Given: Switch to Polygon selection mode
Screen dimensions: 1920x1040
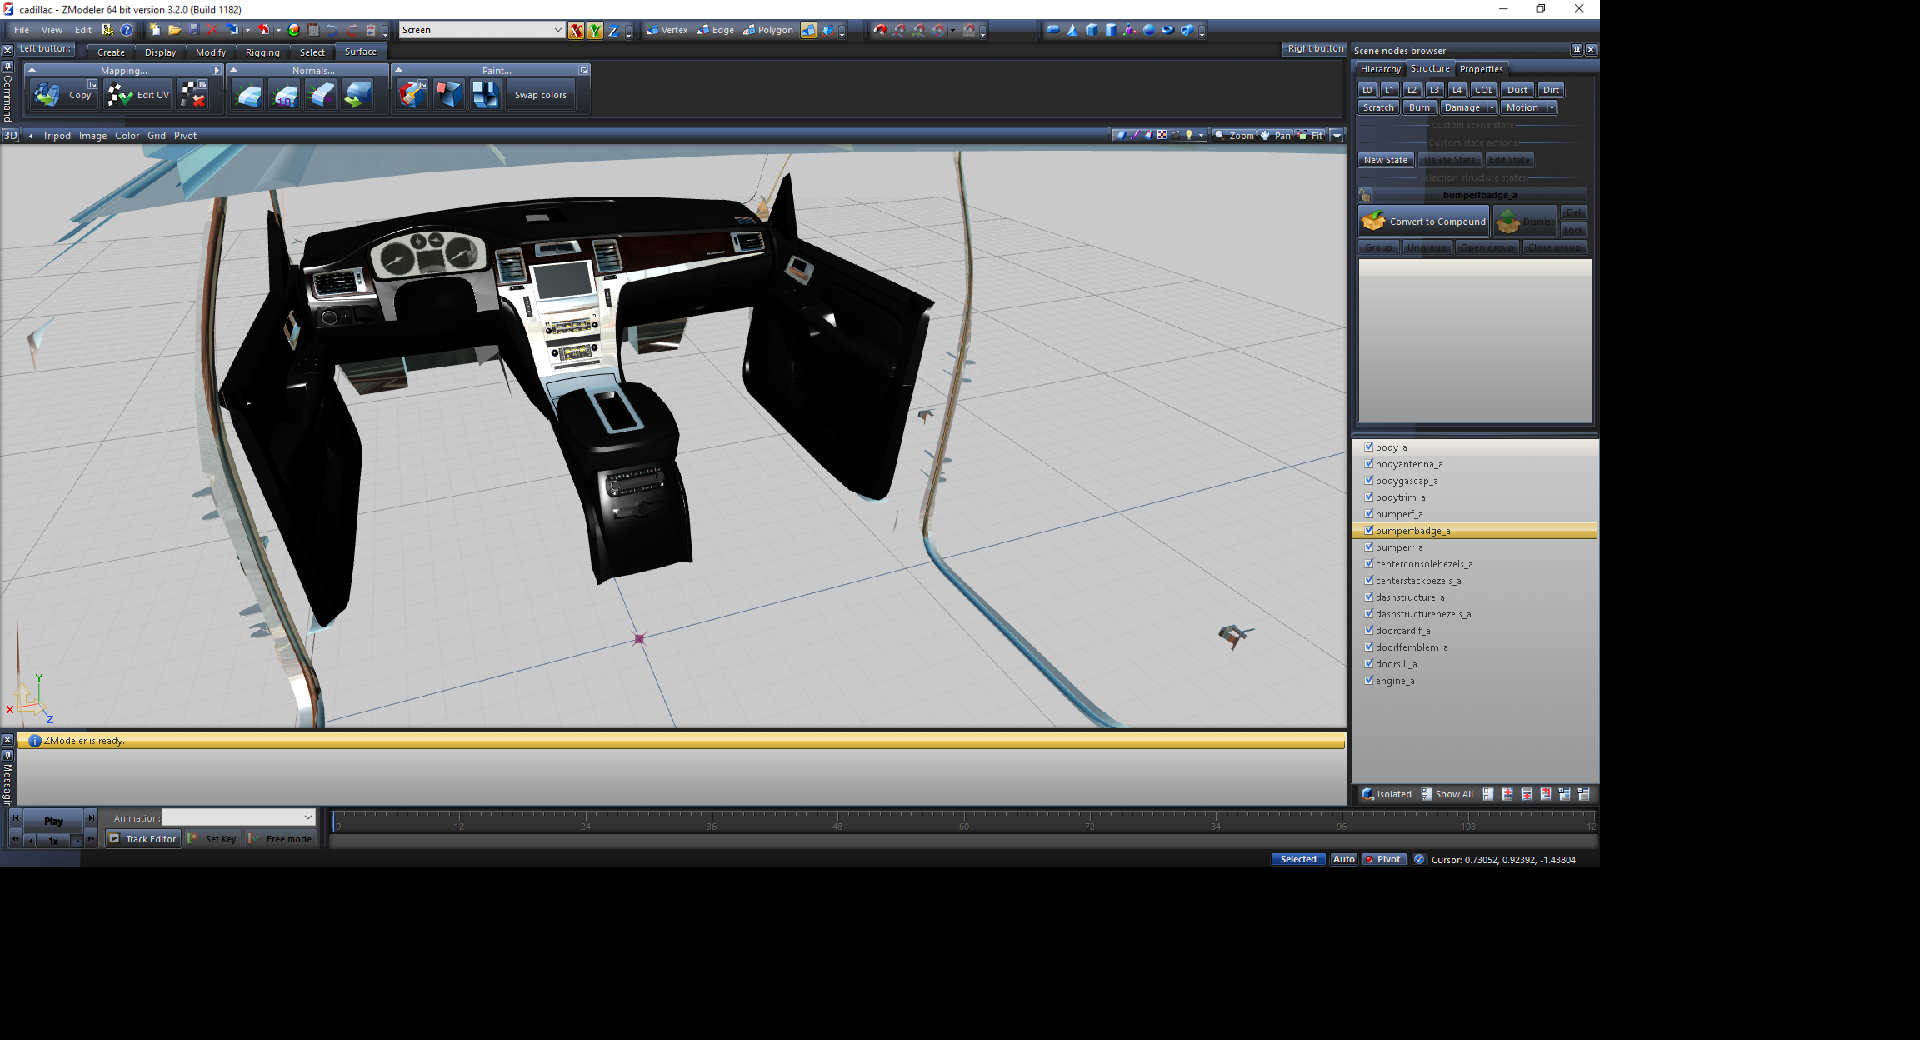Looking at the screenshot, I should (768, 30).
